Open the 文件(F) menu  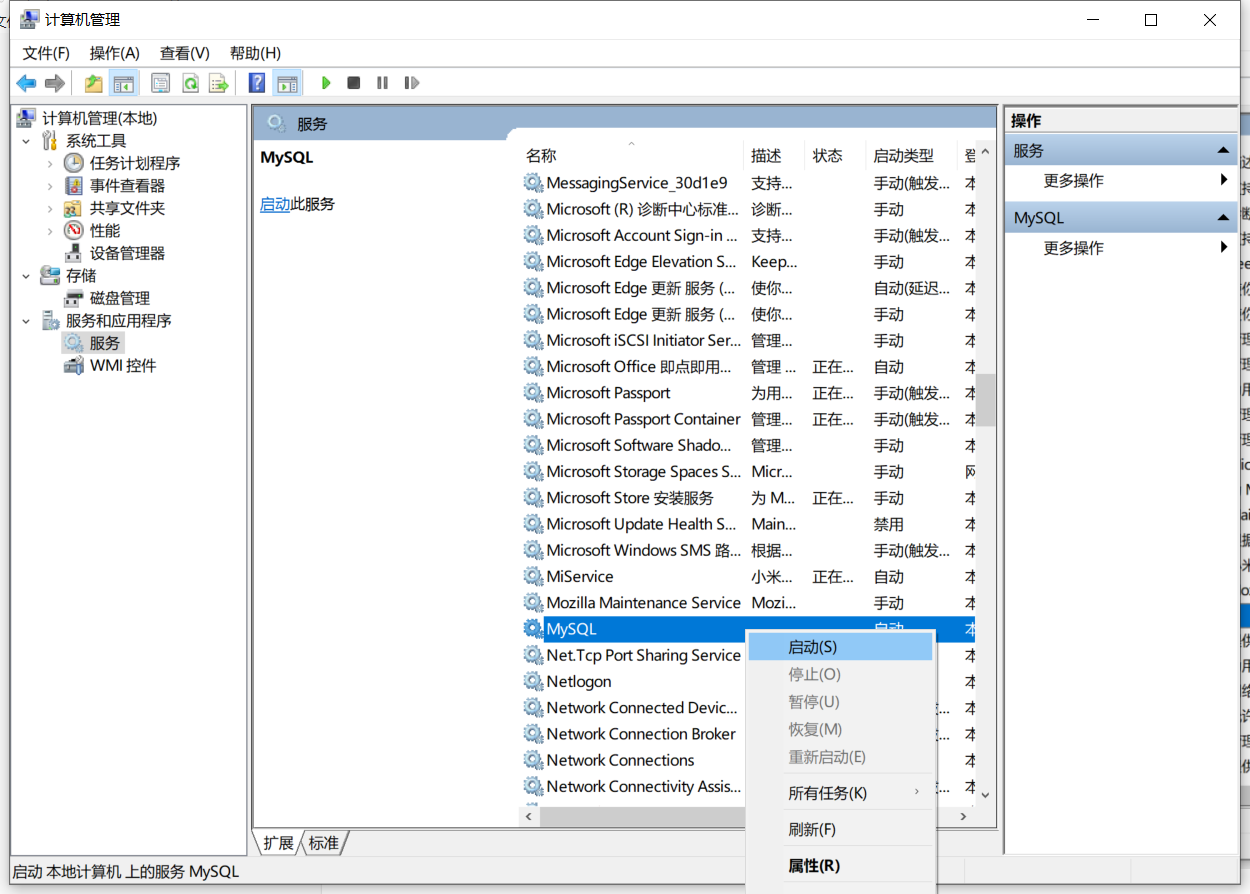(46, 53)
